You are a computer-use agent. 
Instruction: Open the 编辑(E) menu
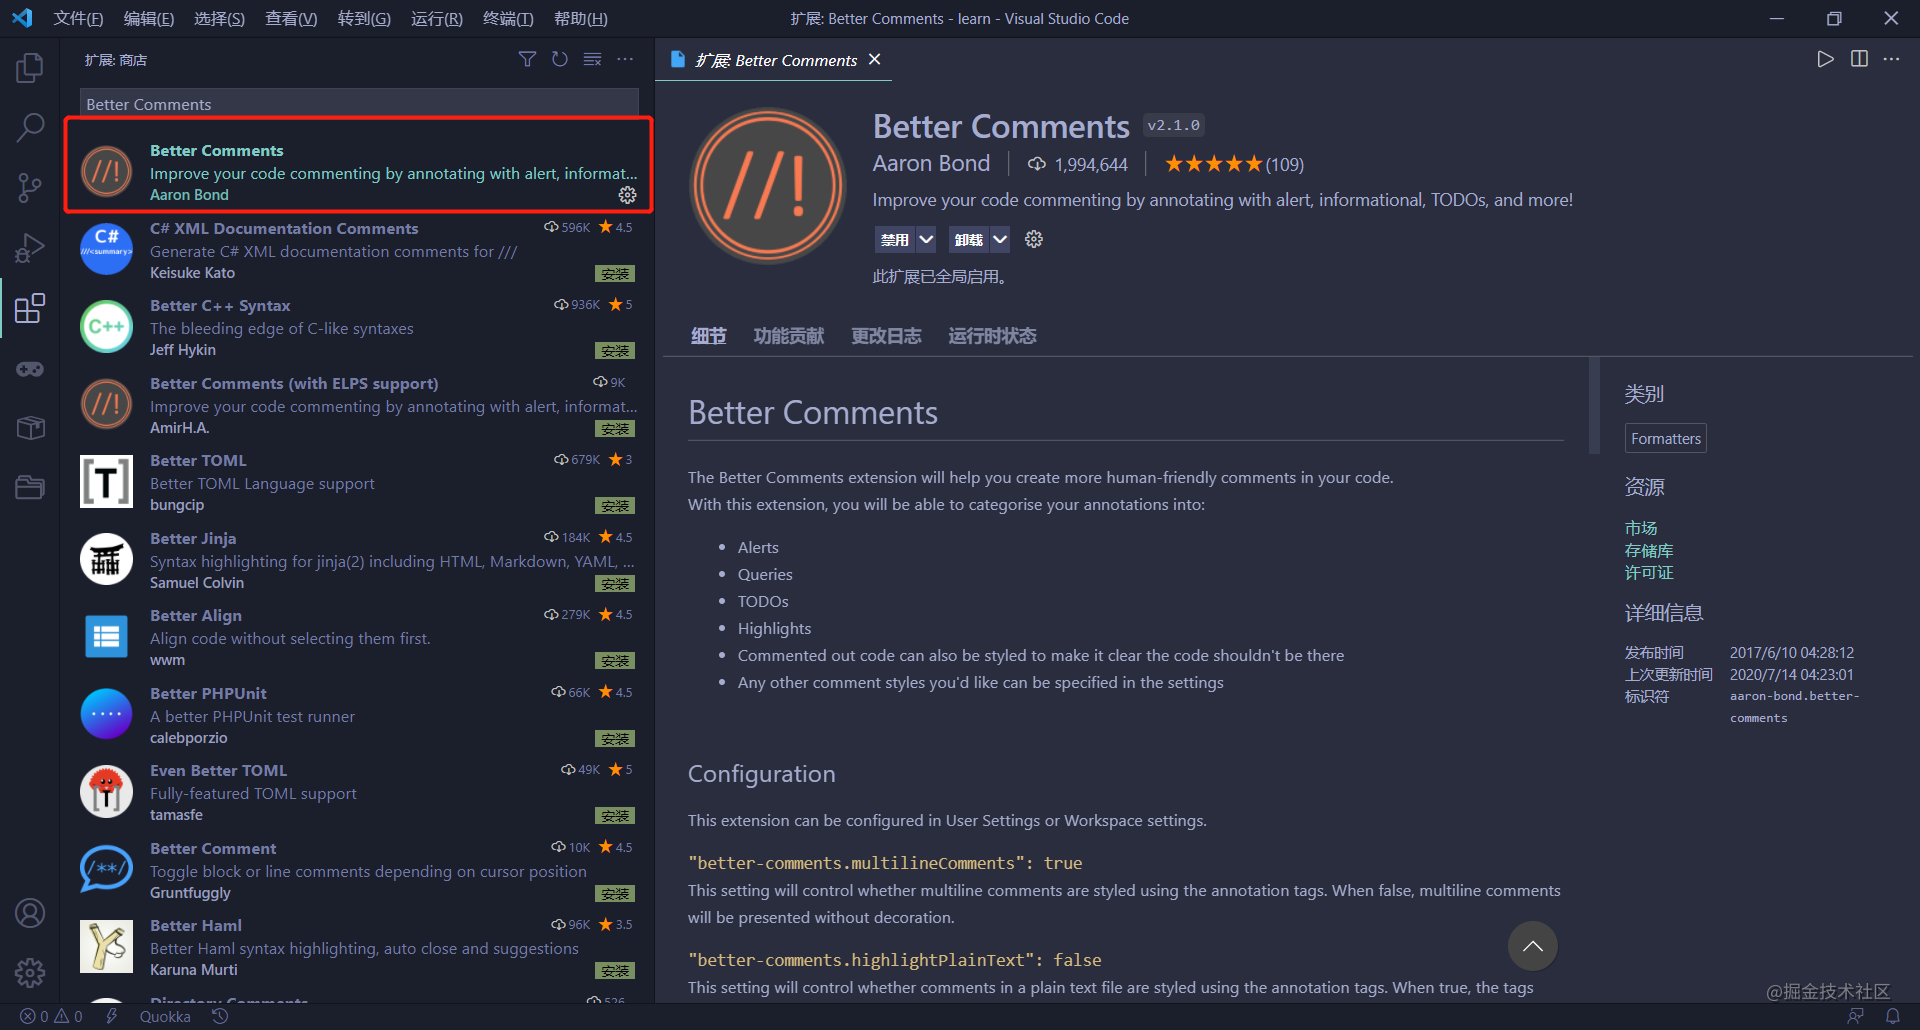[x=149, y=19]
